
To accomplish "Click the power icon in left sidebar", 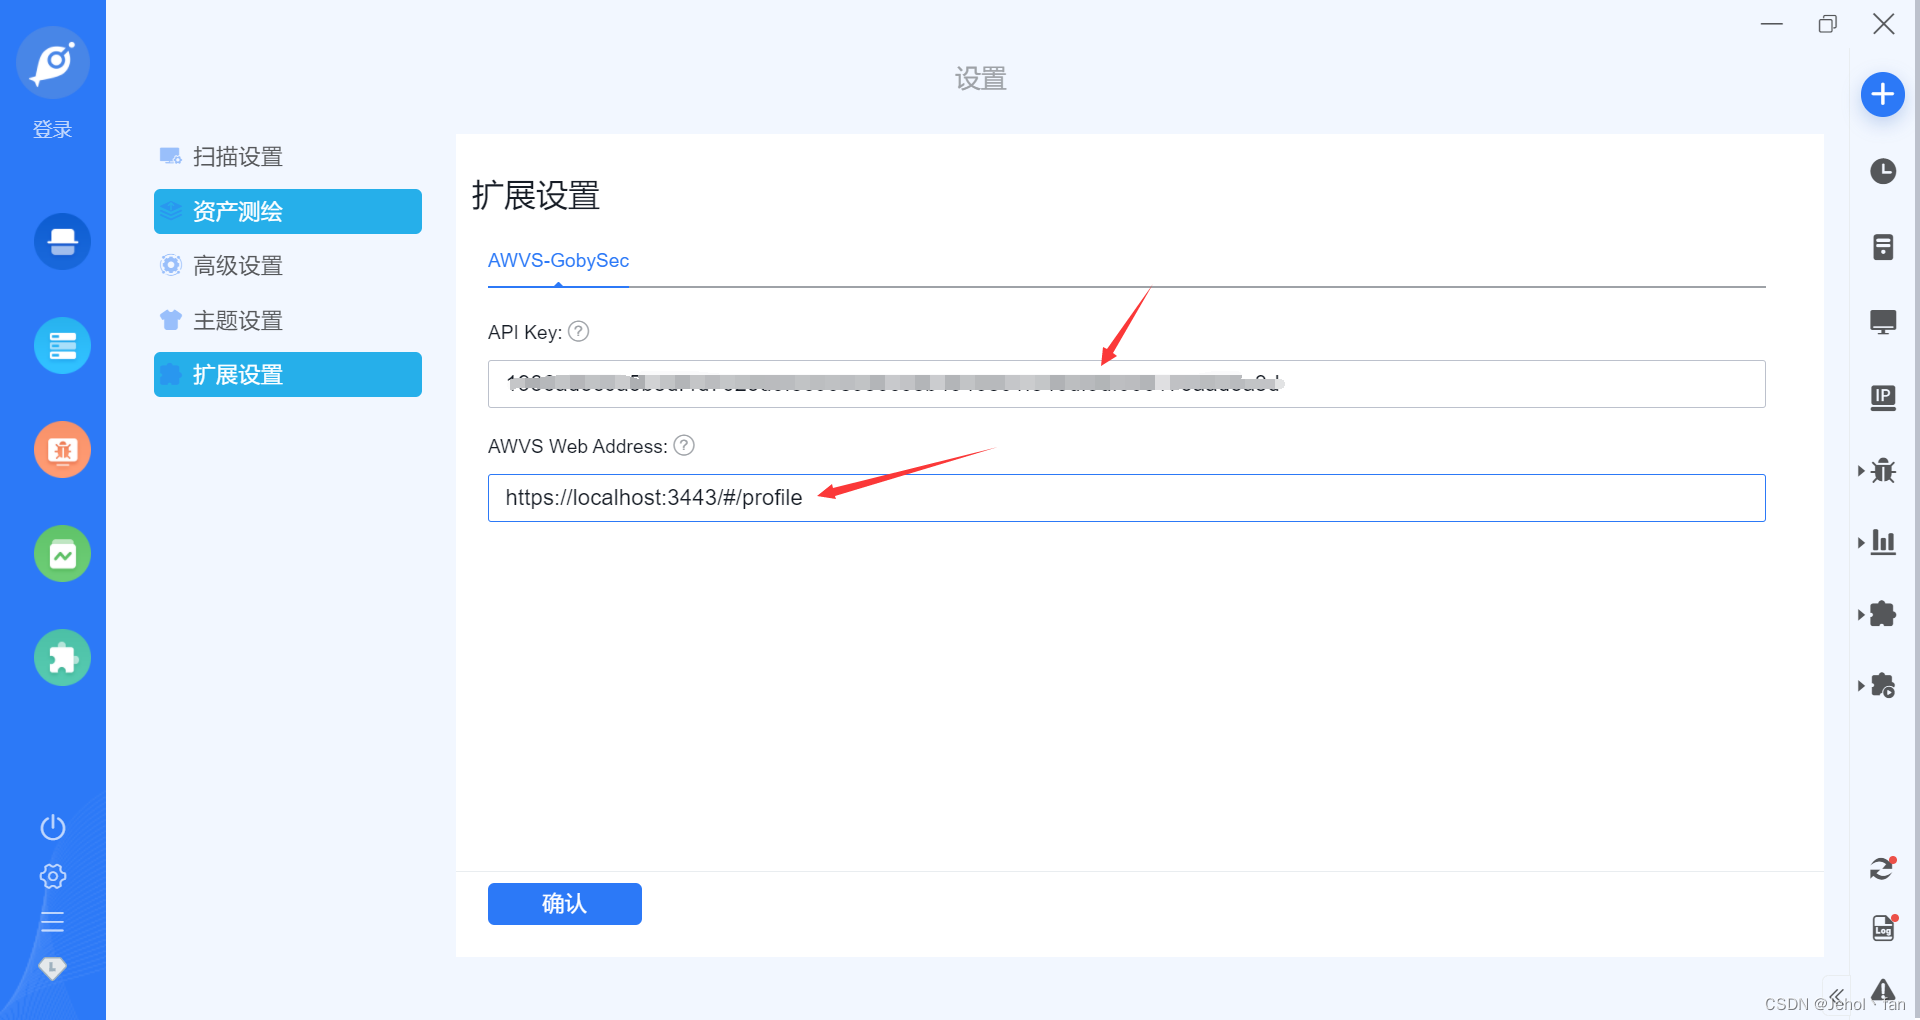I will 53,827.
